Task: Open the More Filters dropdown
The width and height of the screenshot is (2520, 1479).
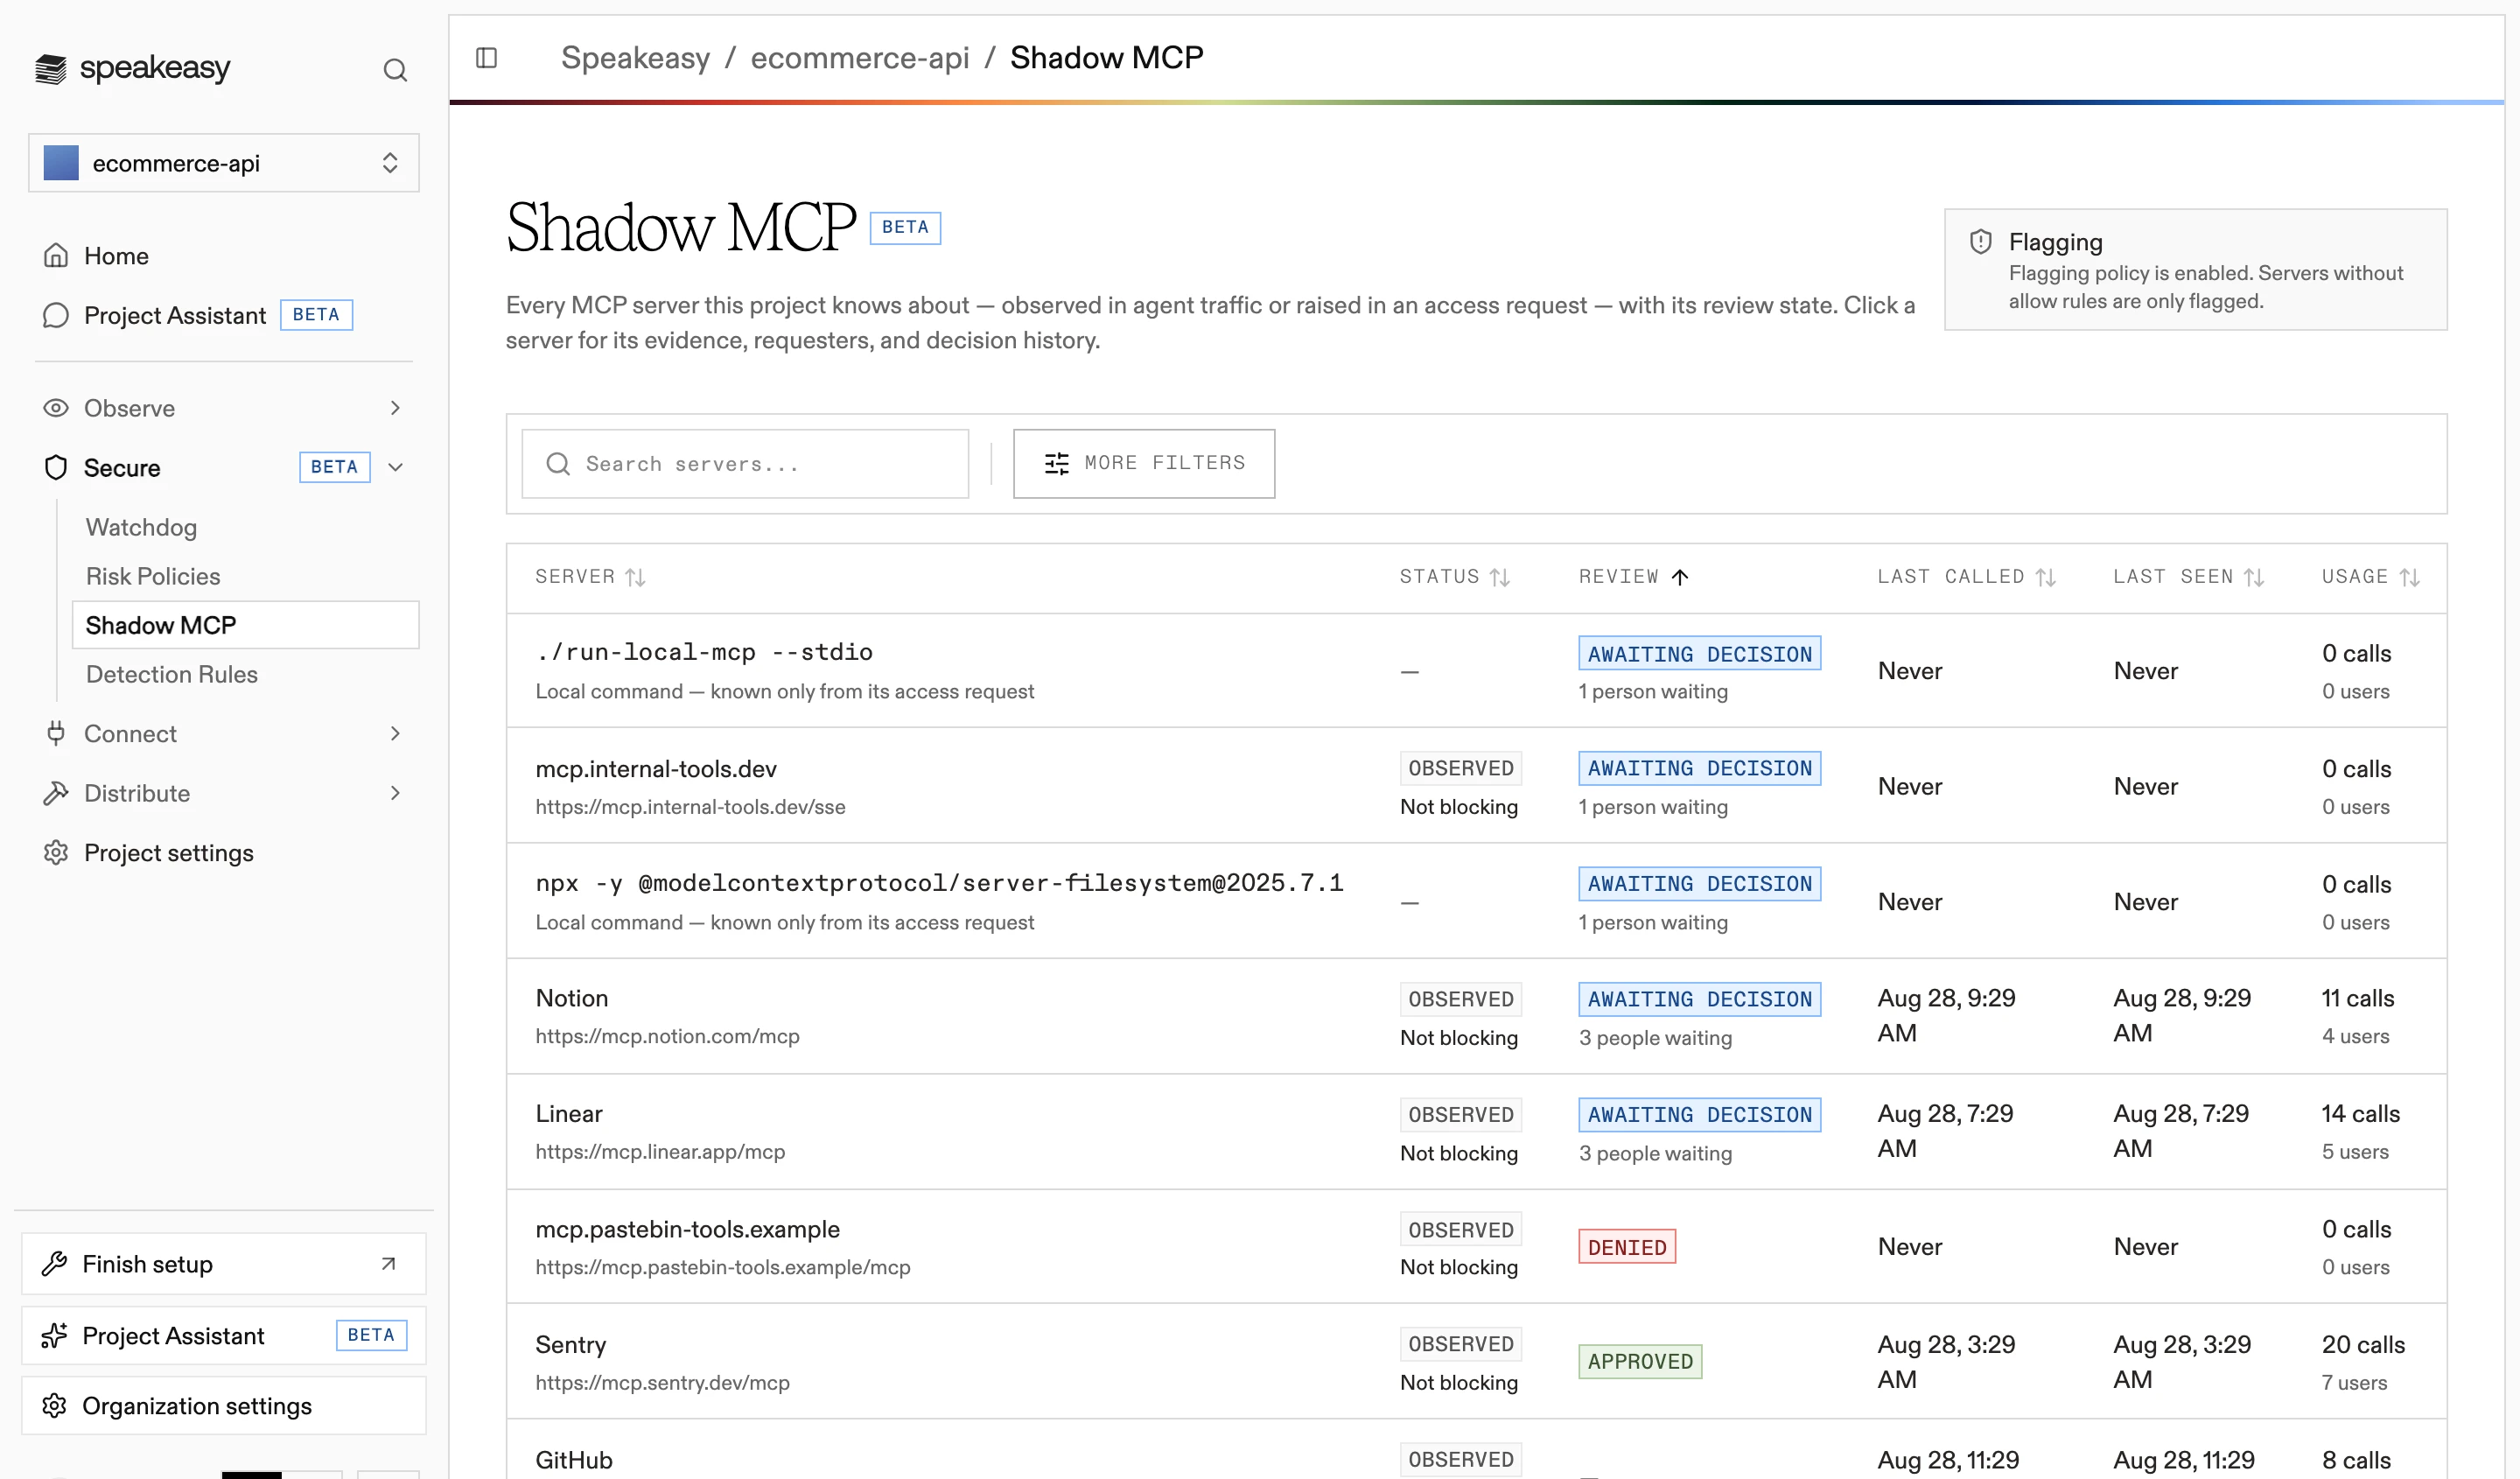Action: tap(1144, 463)
